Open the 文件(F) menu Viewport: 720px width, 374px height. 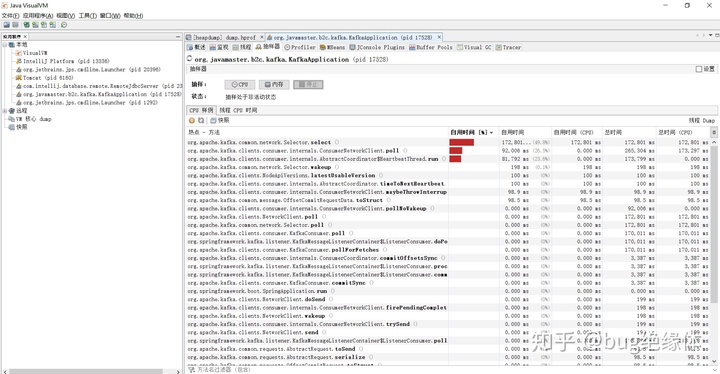coord(10,16)
